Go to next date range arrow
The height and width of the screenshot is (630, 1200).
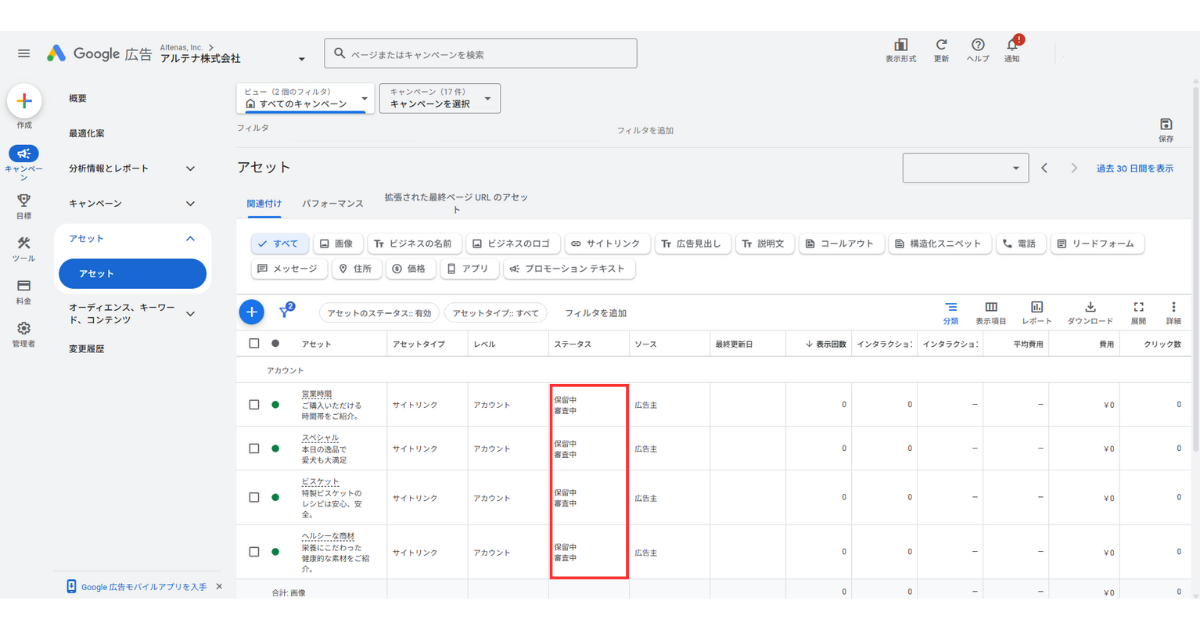pos(1074,168)
